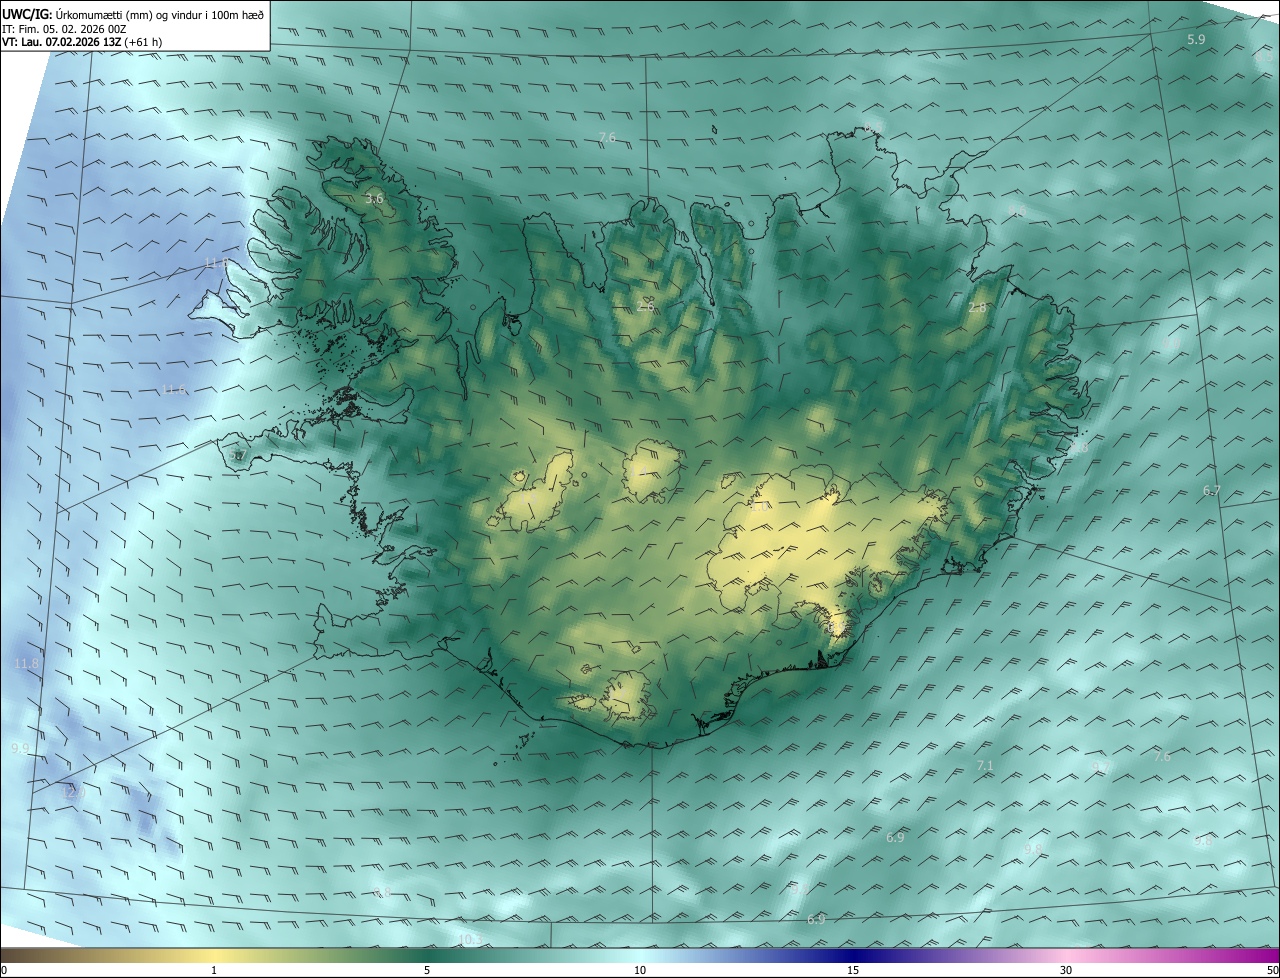Select the title line 'UWC/IG: Úrkomumætti (mm) og vindur í 100m hæð'

tap(133, 14)
